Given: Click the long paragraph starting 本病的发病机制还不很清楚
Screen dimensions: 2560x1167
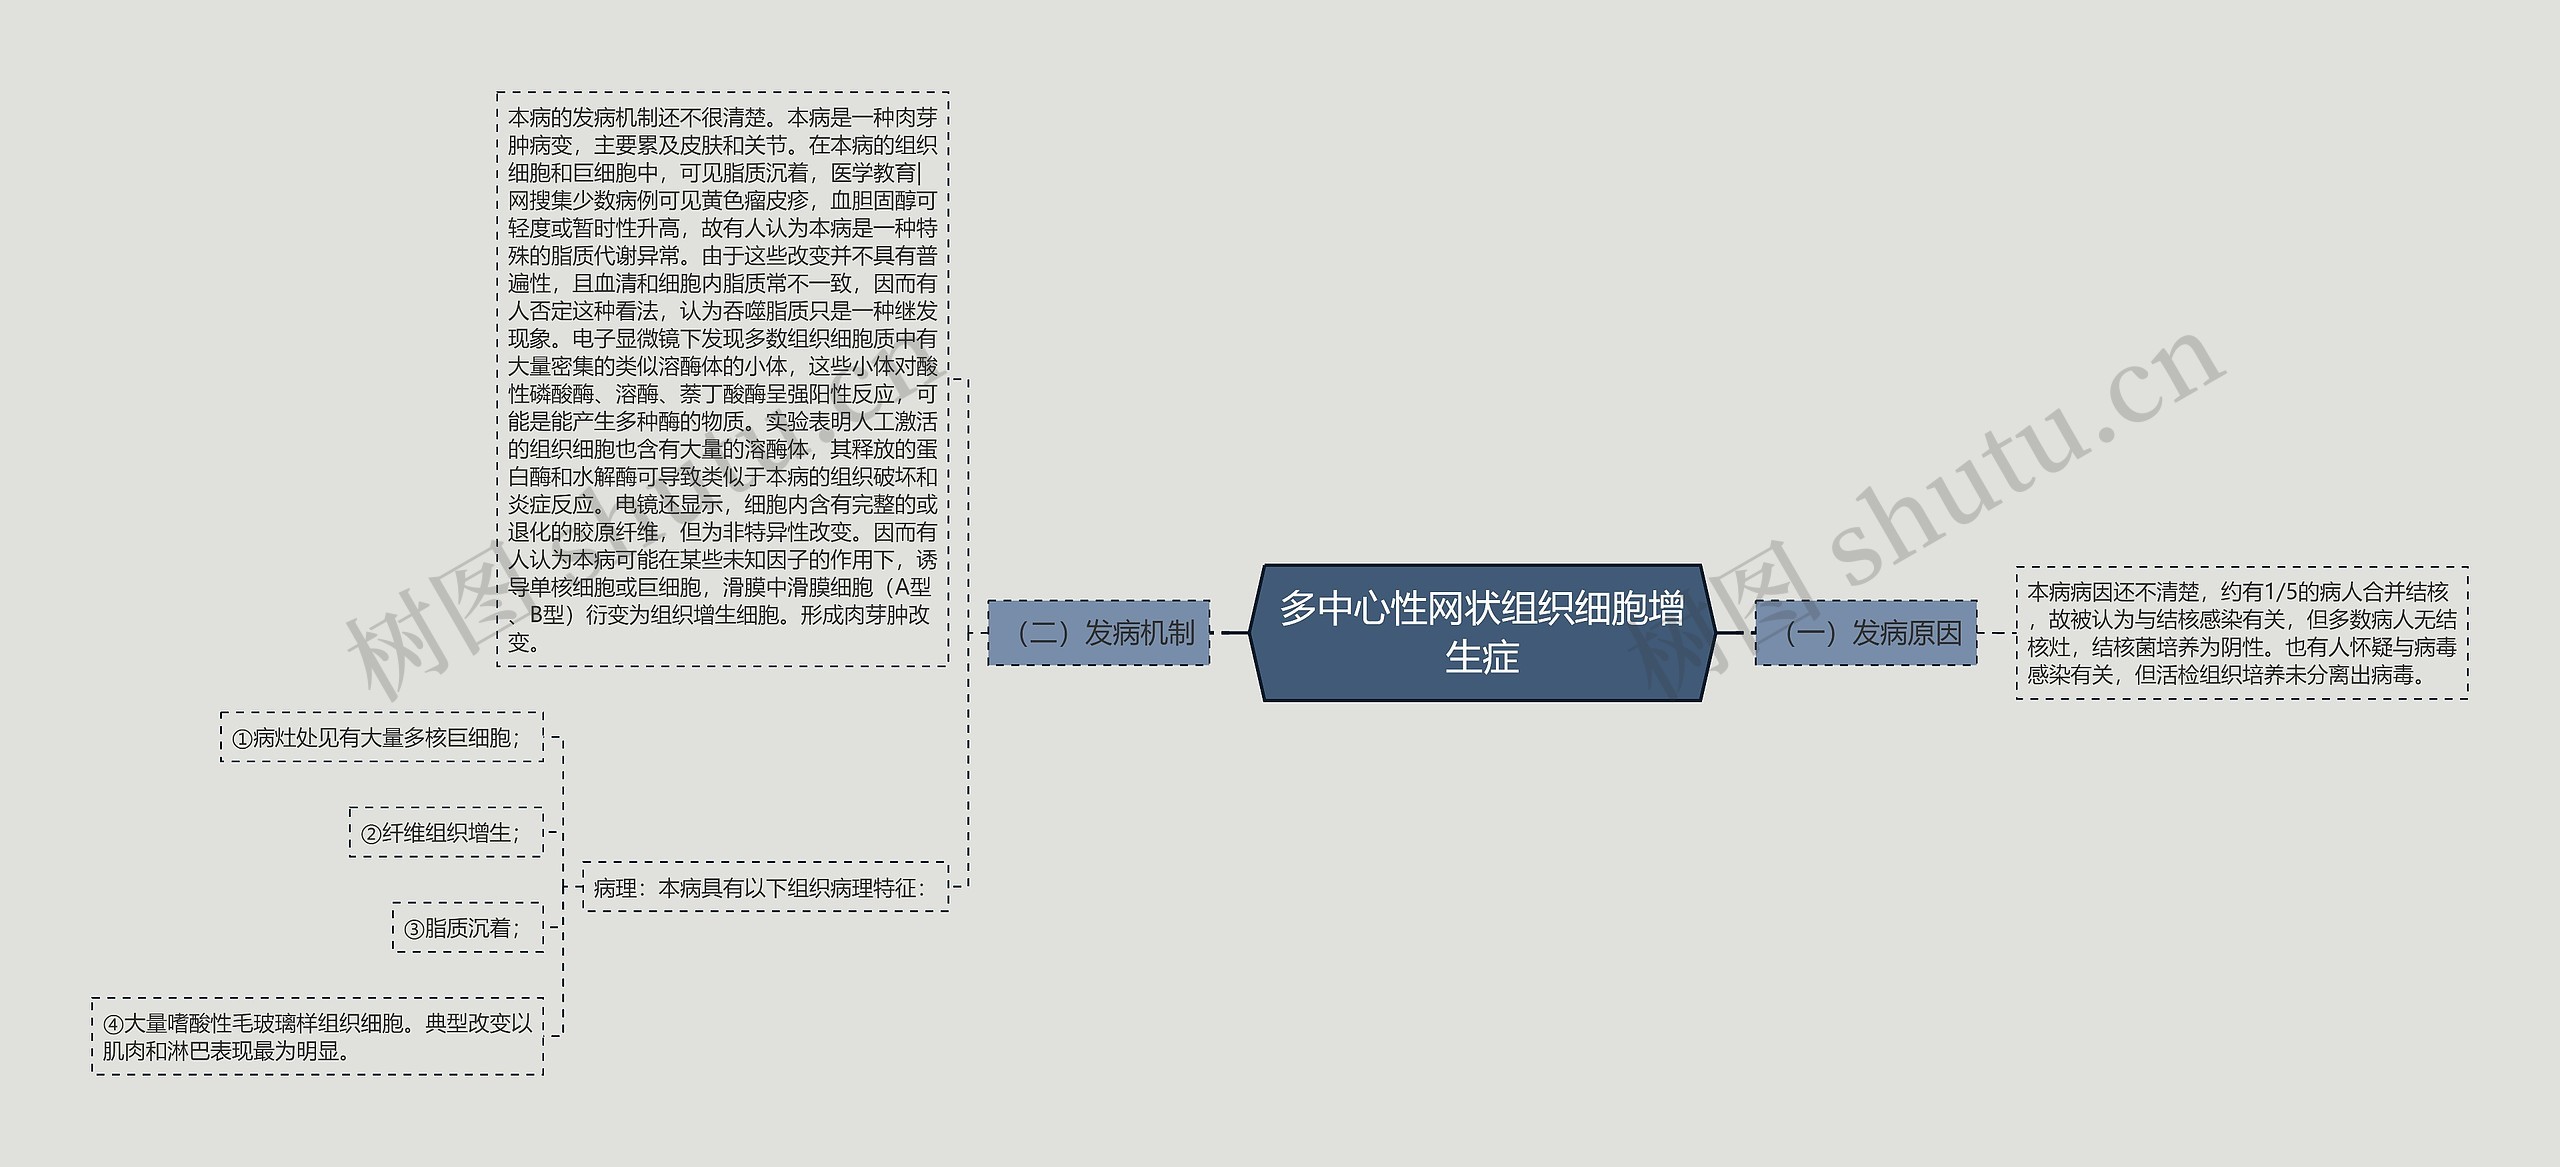Looking at the screenshot, I should 723,380.
